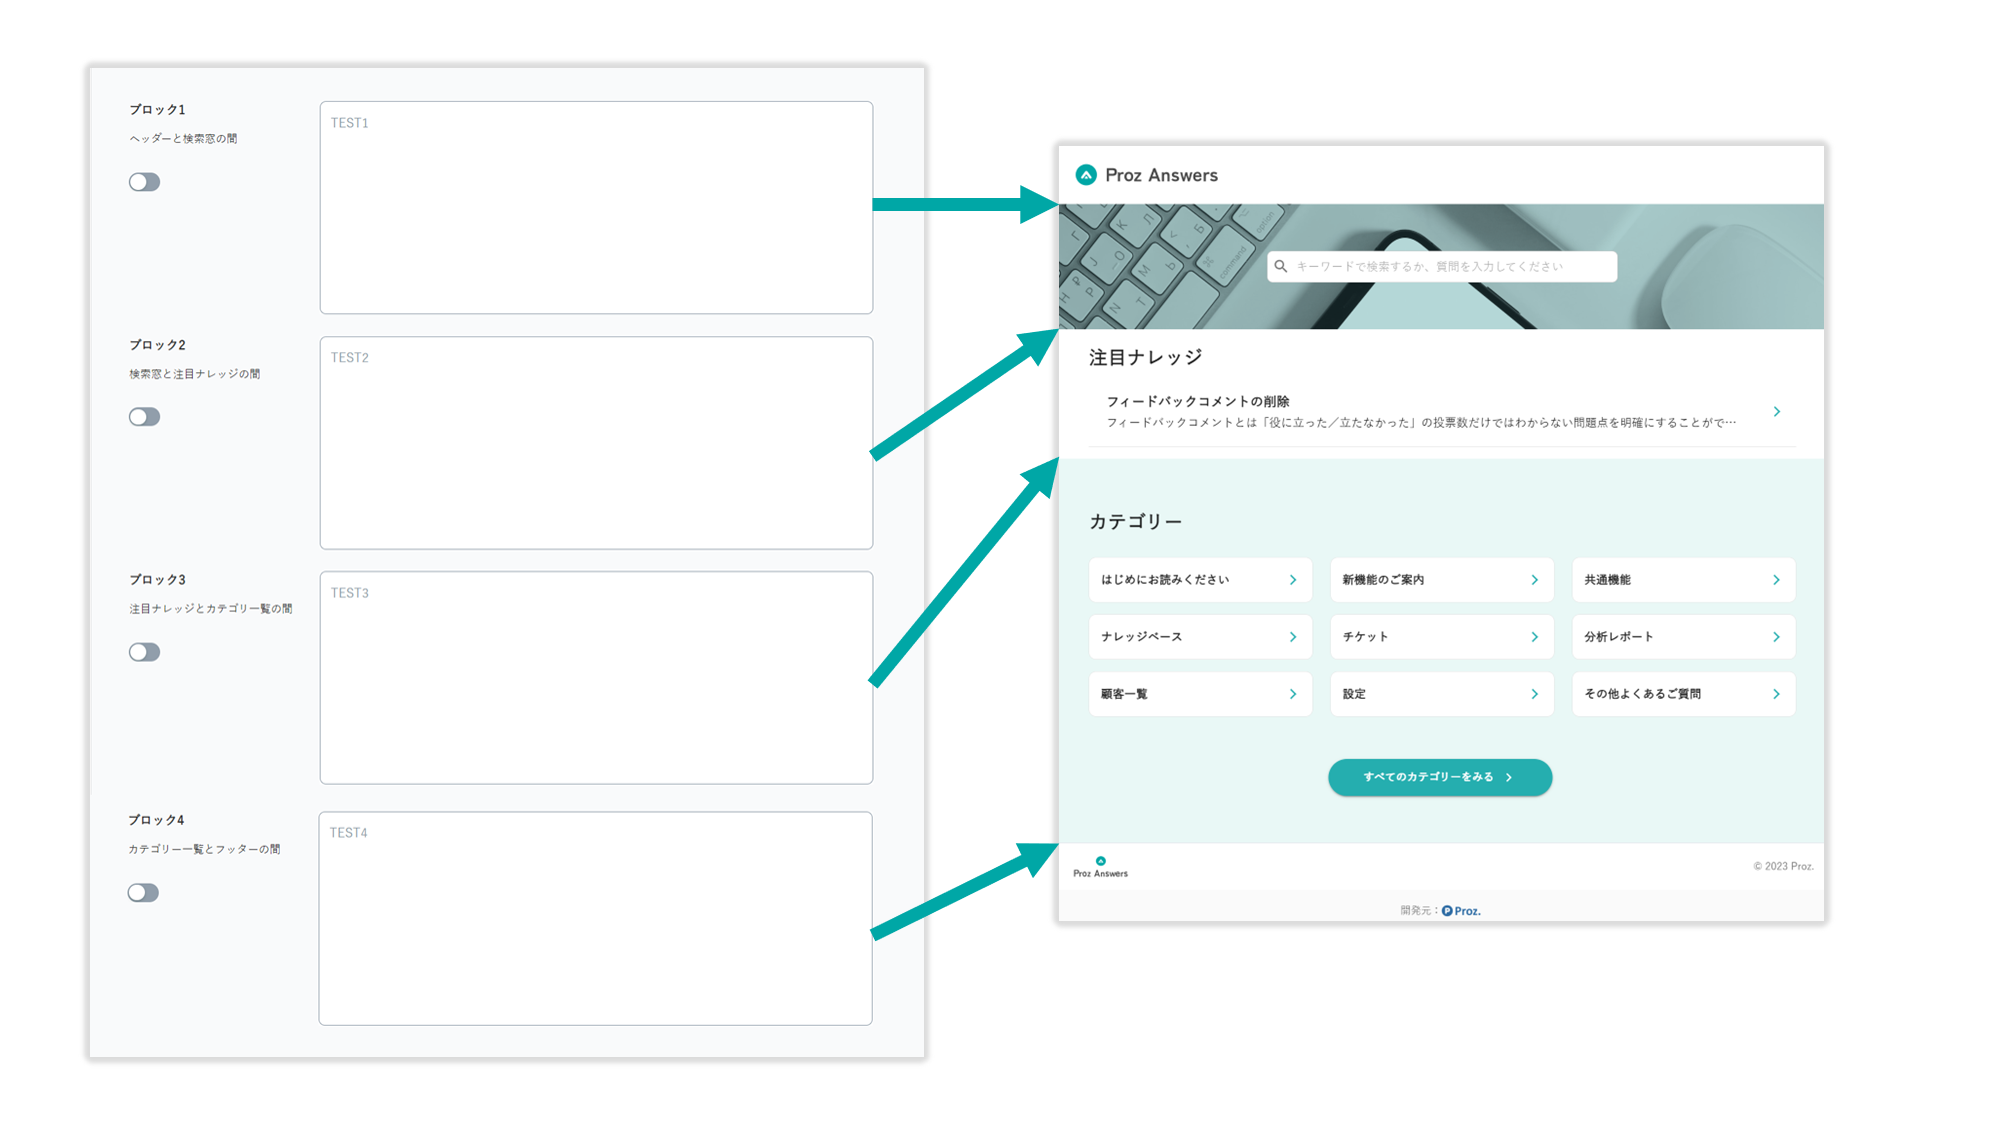Viewport: 2000px width, 1125px height.
Task: Enable the ブロック1 toggle switch
Action: (x=144, y=182)
